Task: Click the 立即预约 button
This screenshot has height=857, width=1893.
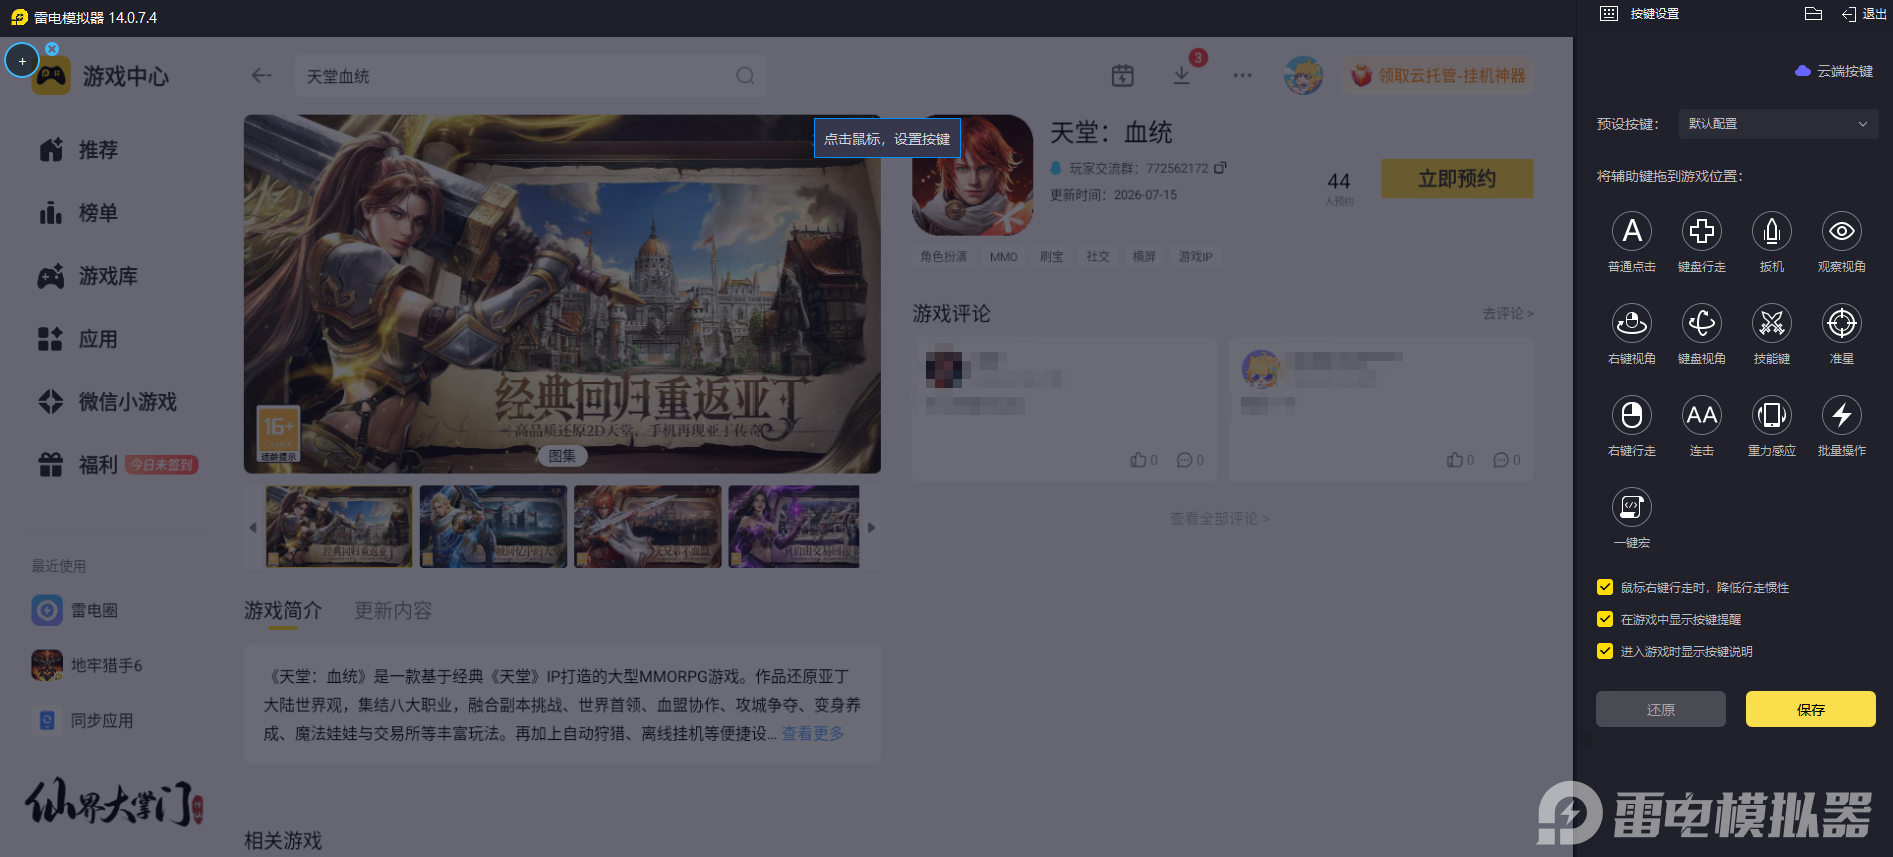Action: [x=1457, y=179]
